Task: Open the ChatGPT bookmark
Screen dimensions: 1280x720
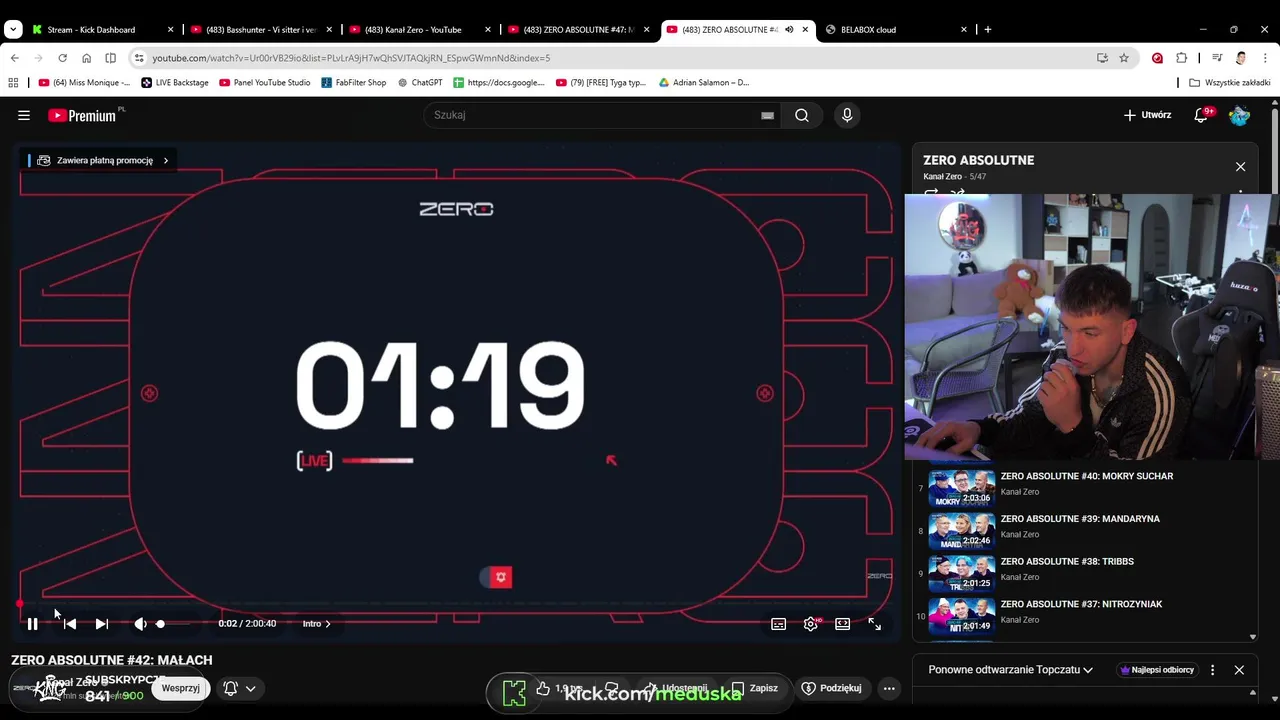Action: [x=420, y=83]
